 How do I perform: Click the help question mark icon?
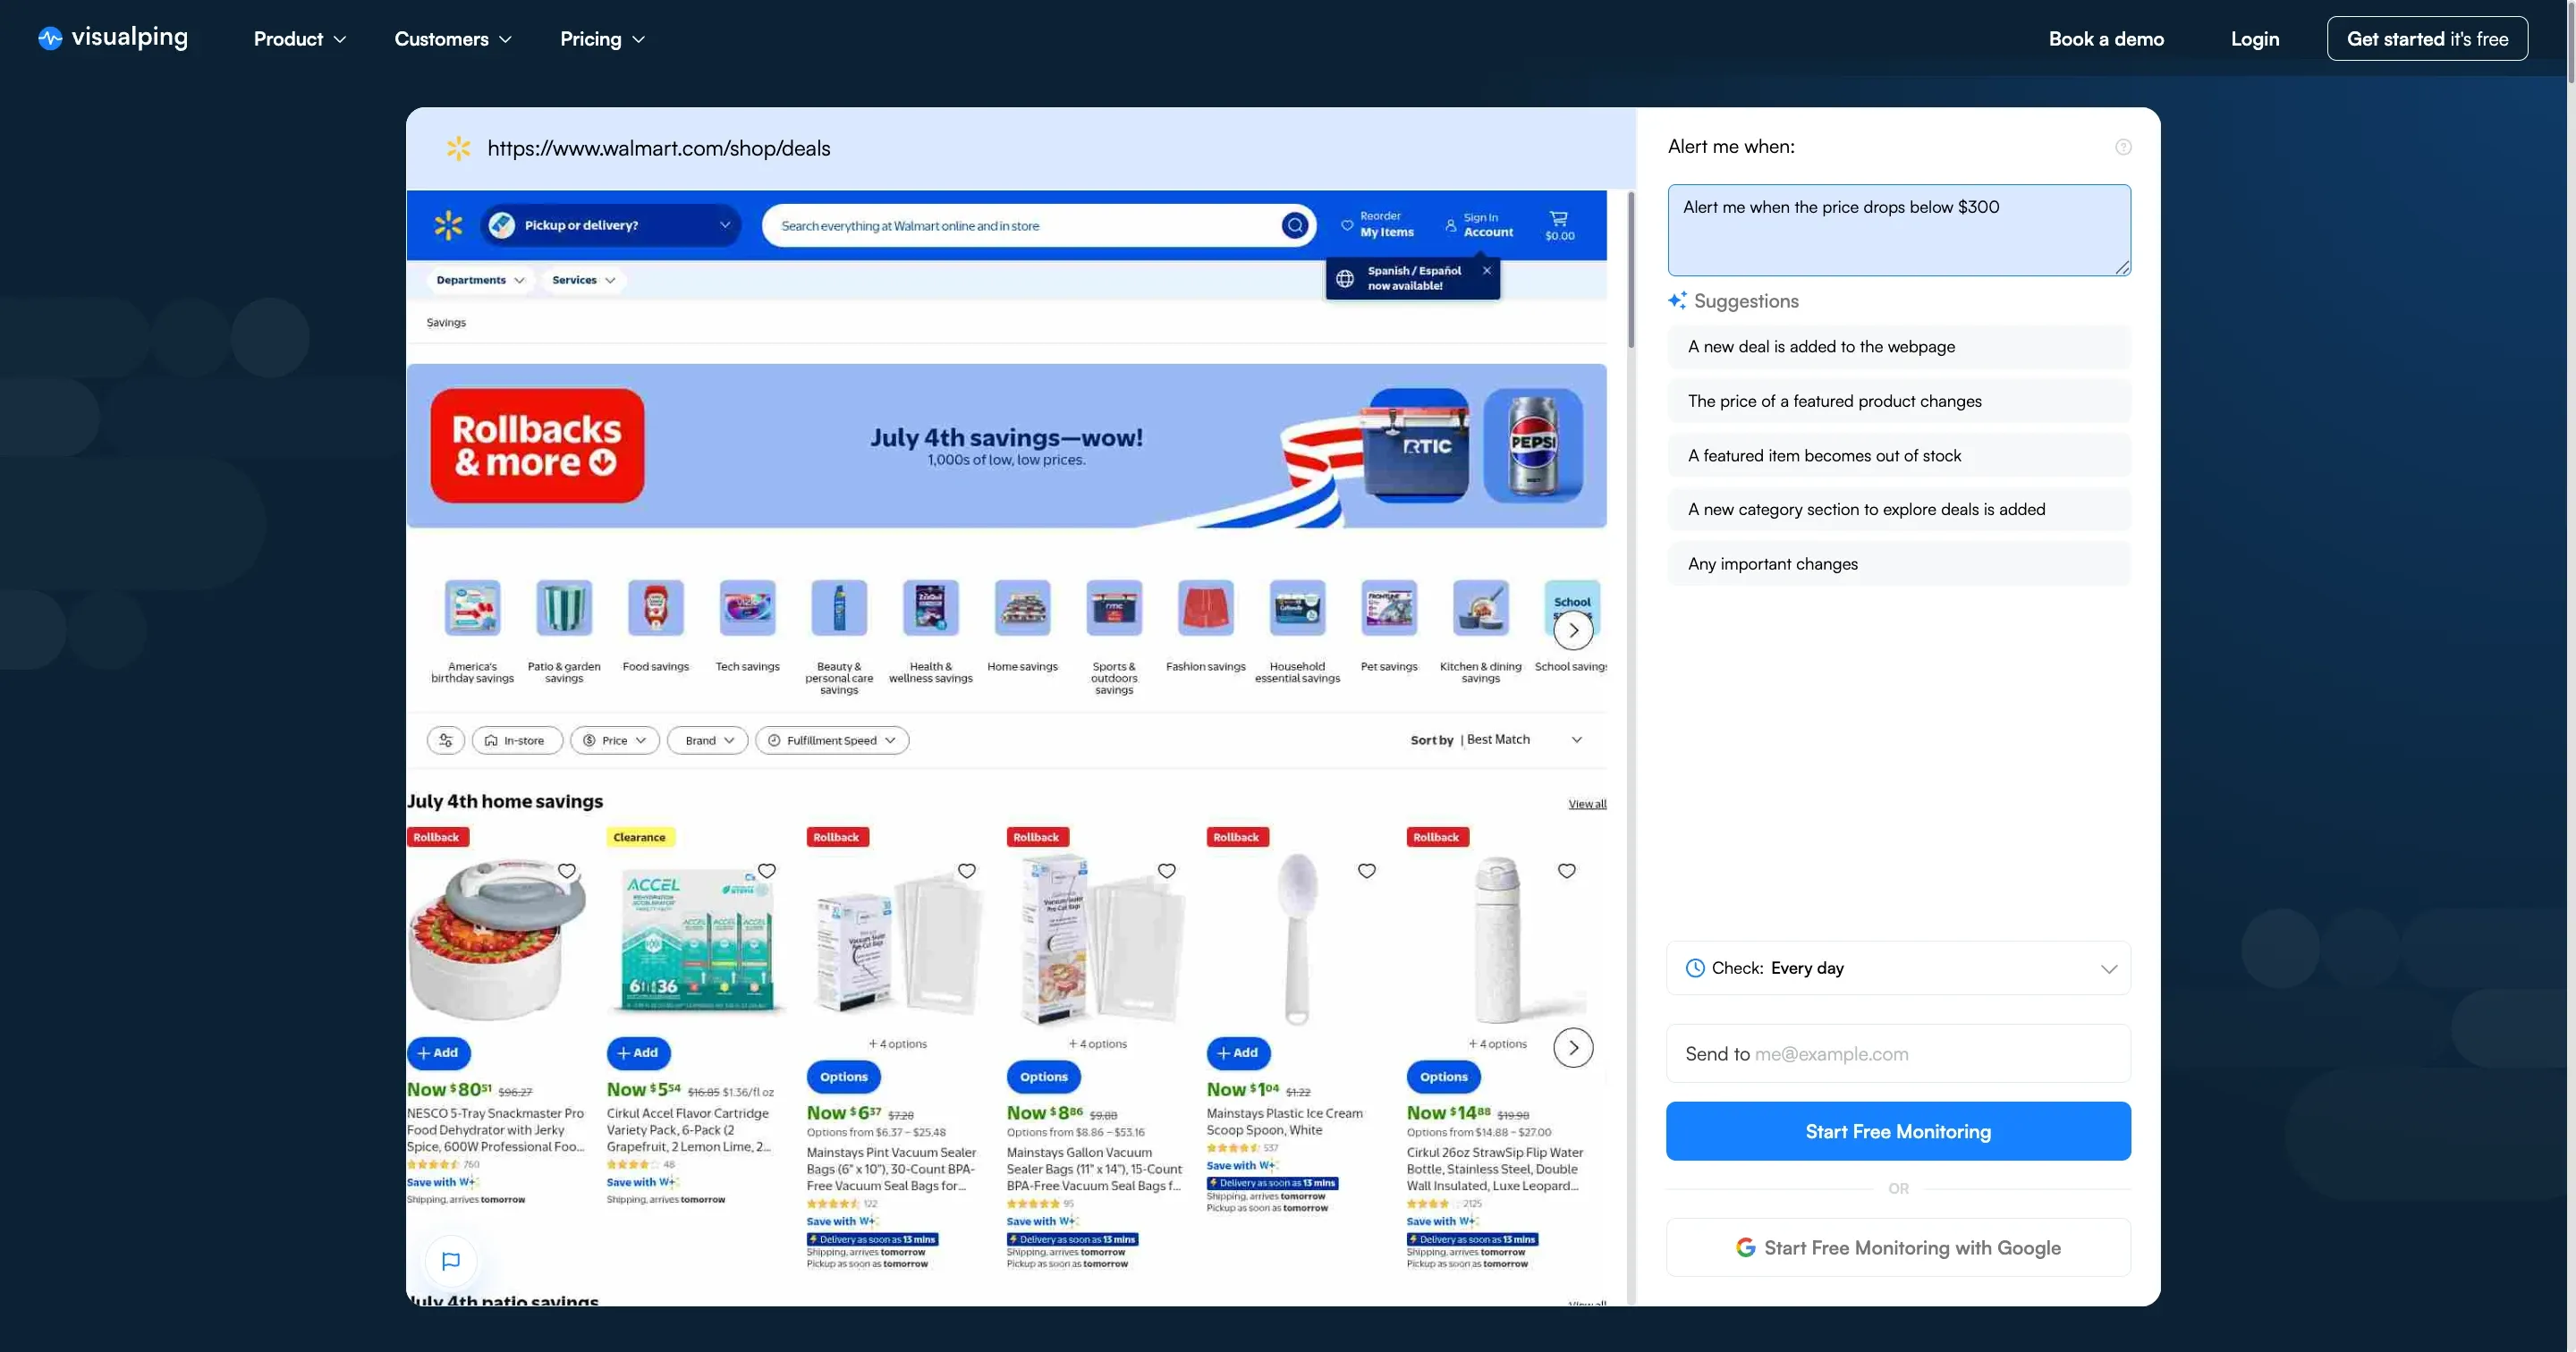2123,147
